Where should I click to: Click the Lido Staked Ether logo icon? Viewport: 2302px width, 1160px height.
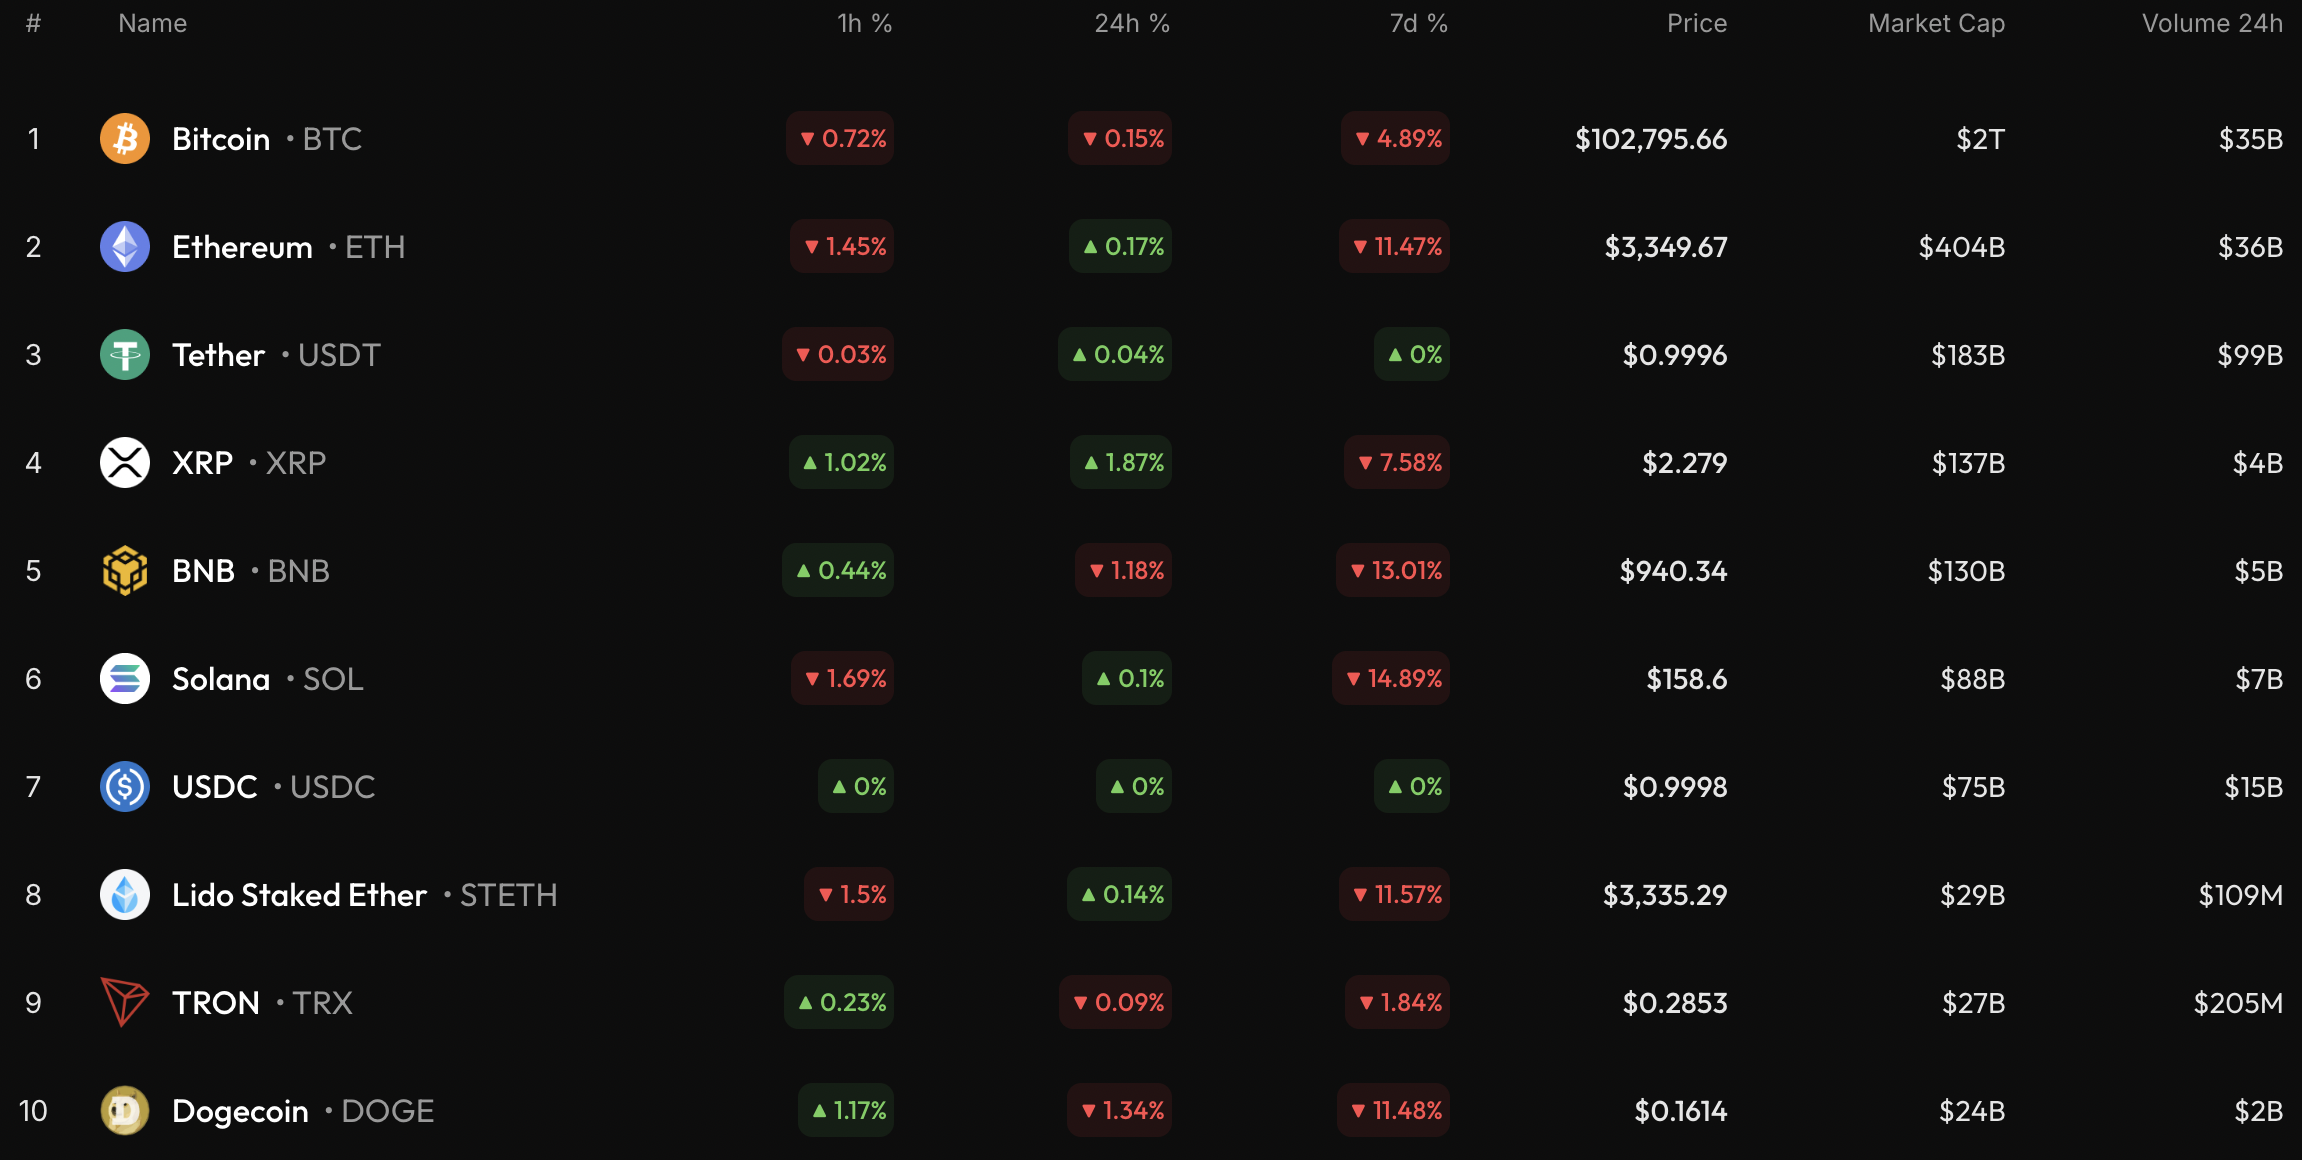pos(125,895)
